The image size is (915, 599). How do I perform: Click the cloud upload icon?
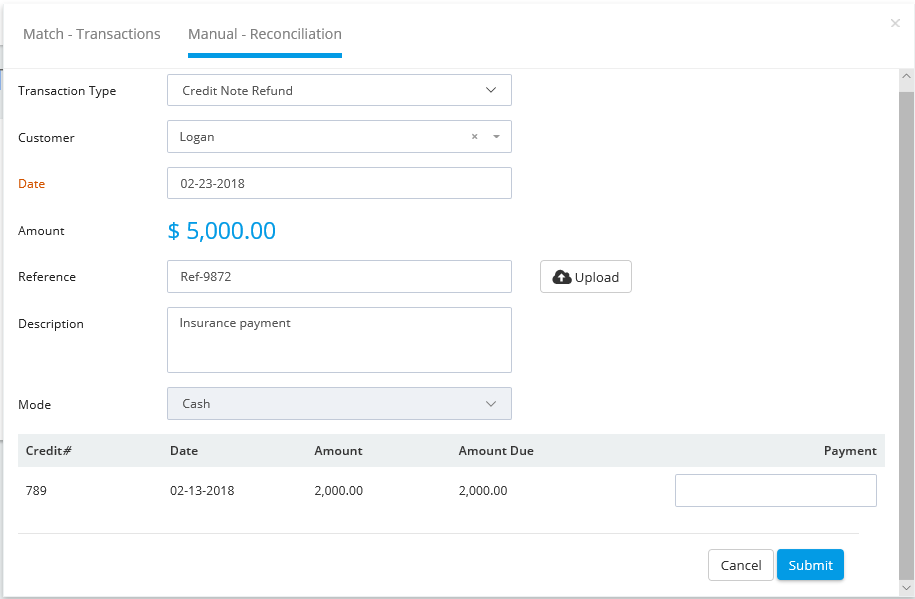pyautogui.click(x=562, y=277)
